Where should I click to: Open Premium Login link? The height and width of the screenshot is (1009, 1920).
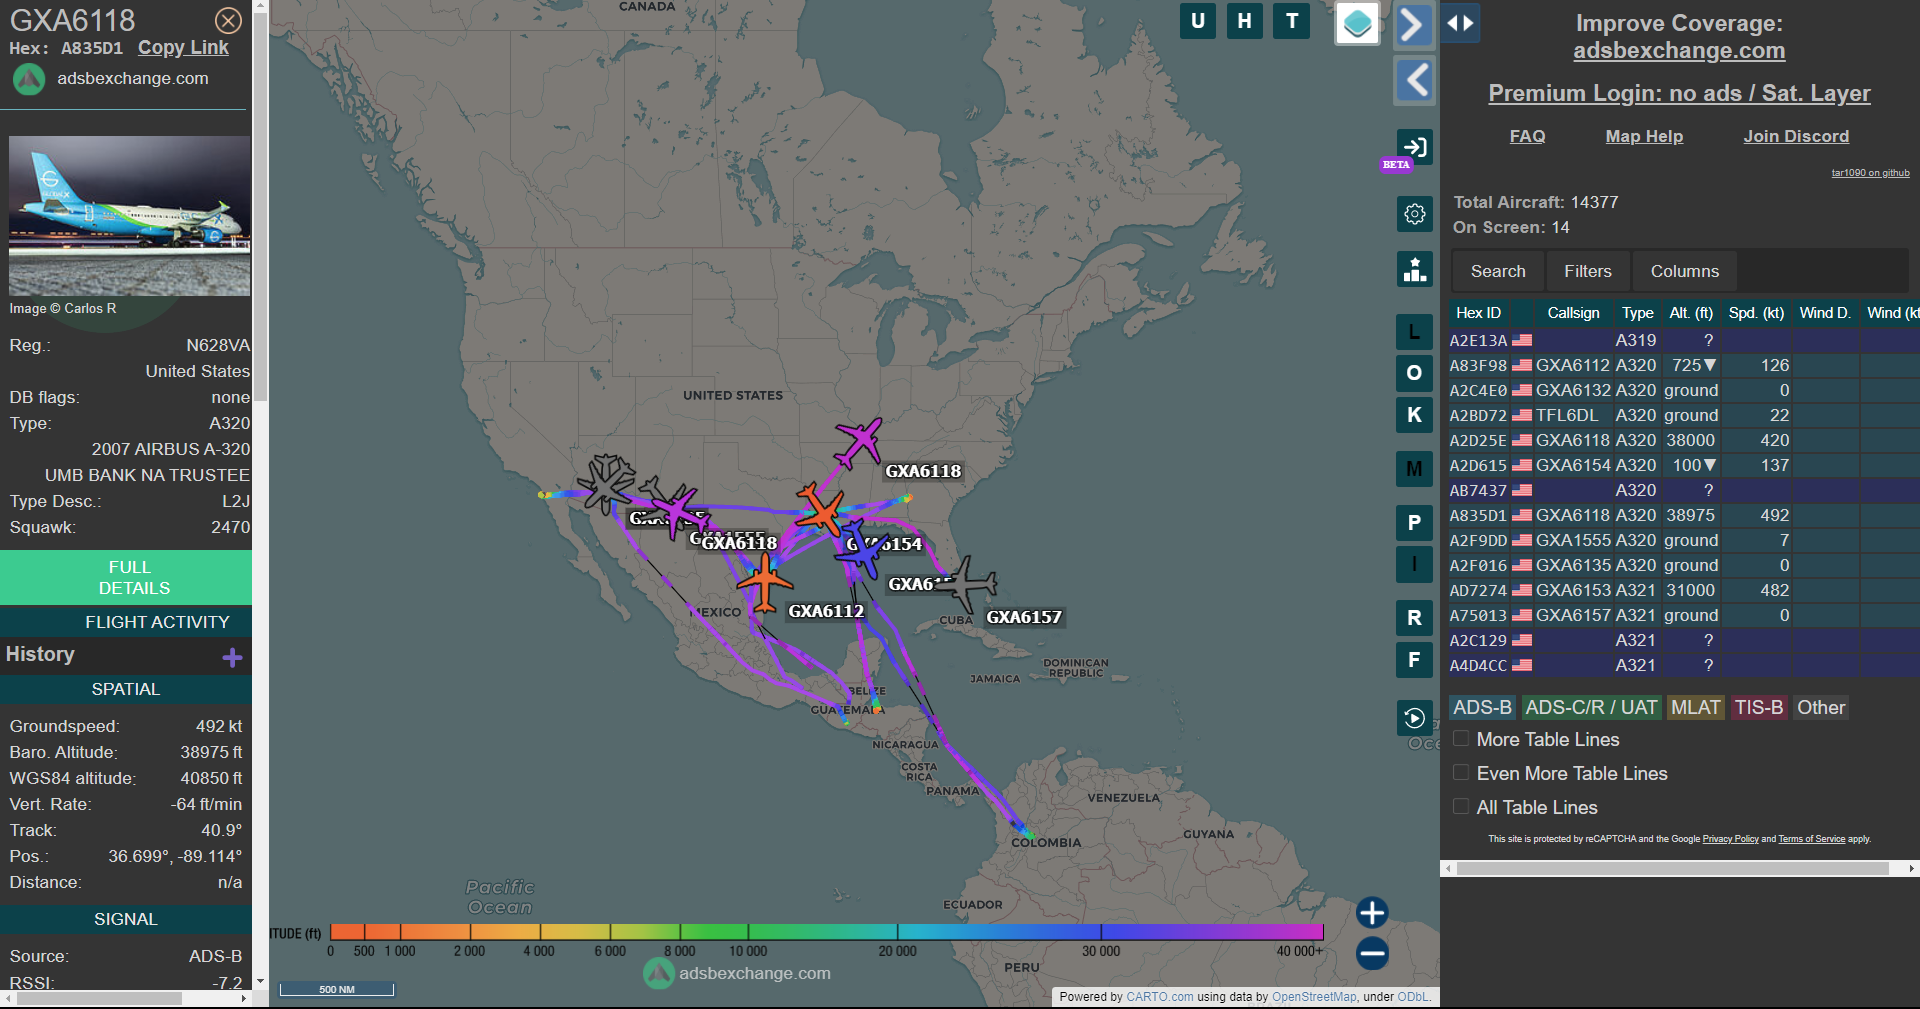[1679, 93]
